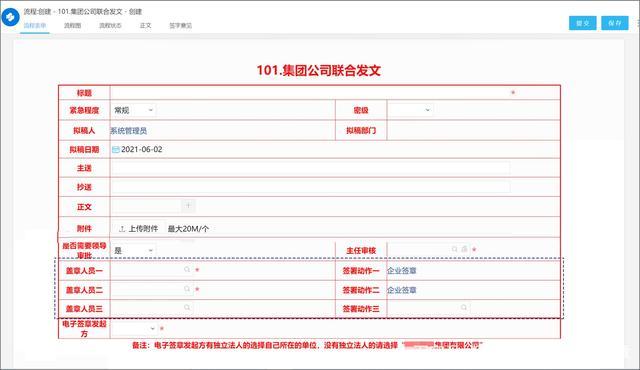This screenshot has width=640, height=370.
Task: Open search icon in 主任审核 field
Action: click(454, 249)
